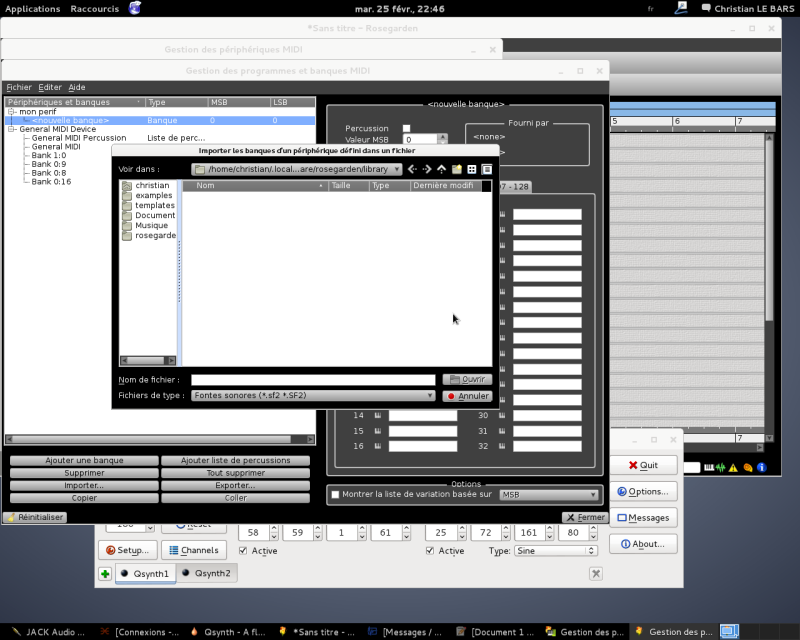This screenshot has width=800, height=640.
Task: Click the Annuler button
Action: pyautogui.click(x=467, y=396)
